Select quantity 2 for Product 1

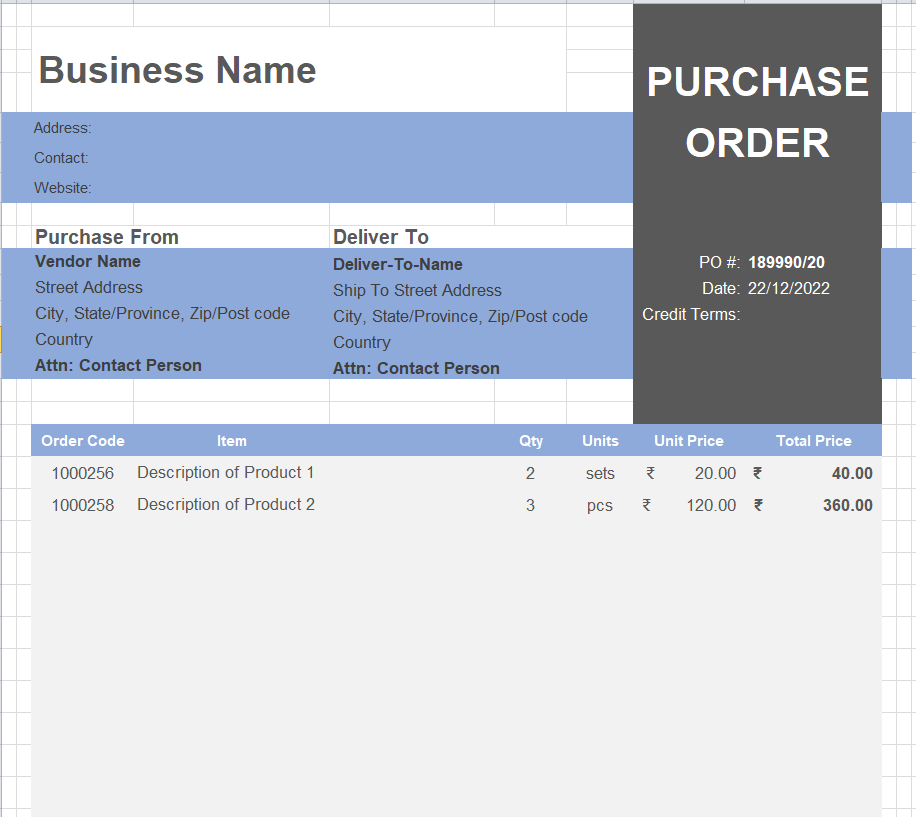tap(530, 473)
